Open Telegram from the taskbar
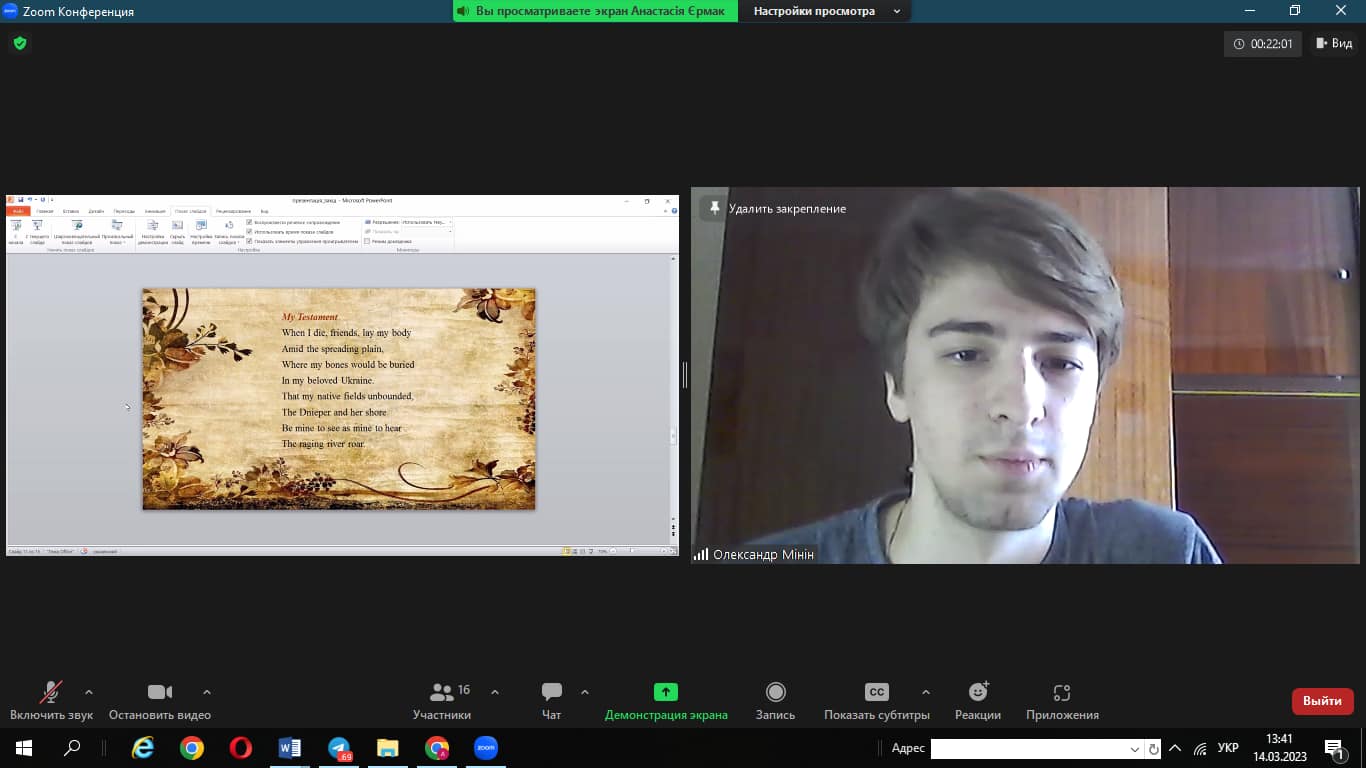 [x=339, y=749]
